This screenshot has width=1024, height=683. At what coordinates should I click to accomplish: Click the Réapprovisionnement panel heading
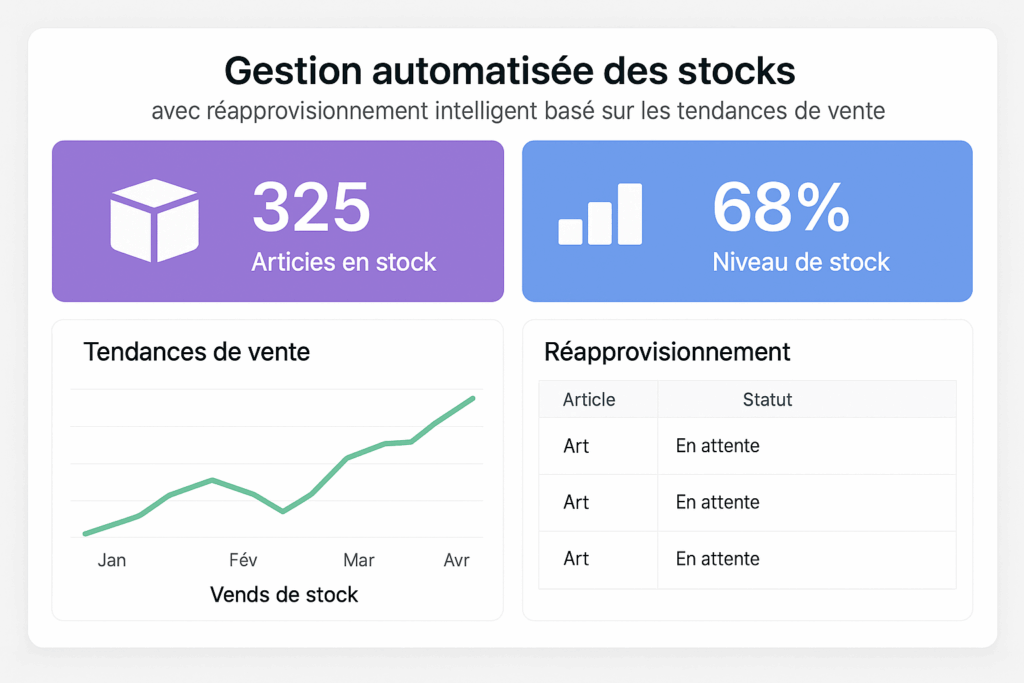point(667,352)
